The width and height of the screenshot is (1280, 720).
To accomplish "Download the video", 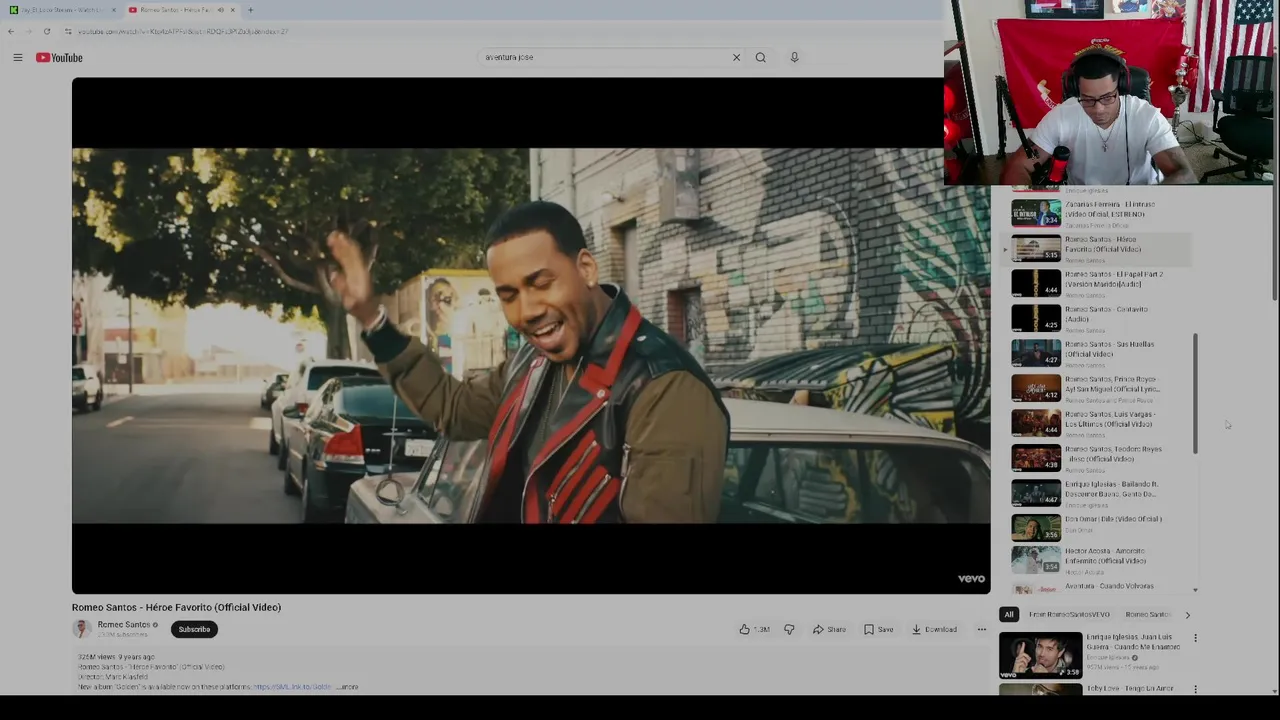I will [x=934, y=629].
